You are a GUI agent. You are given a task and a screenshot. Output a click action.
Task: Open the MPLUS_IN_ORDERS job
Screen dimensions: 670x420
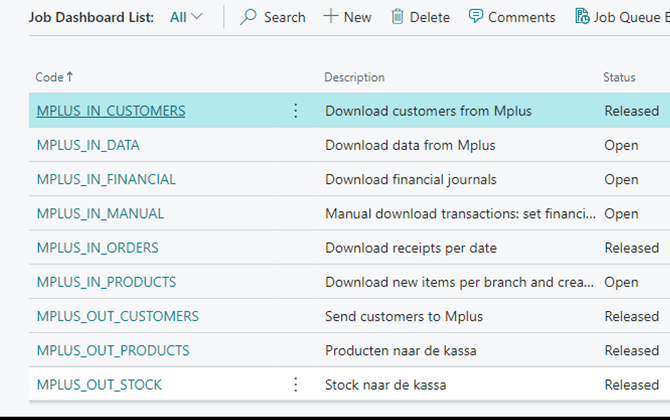click(97, 248)
